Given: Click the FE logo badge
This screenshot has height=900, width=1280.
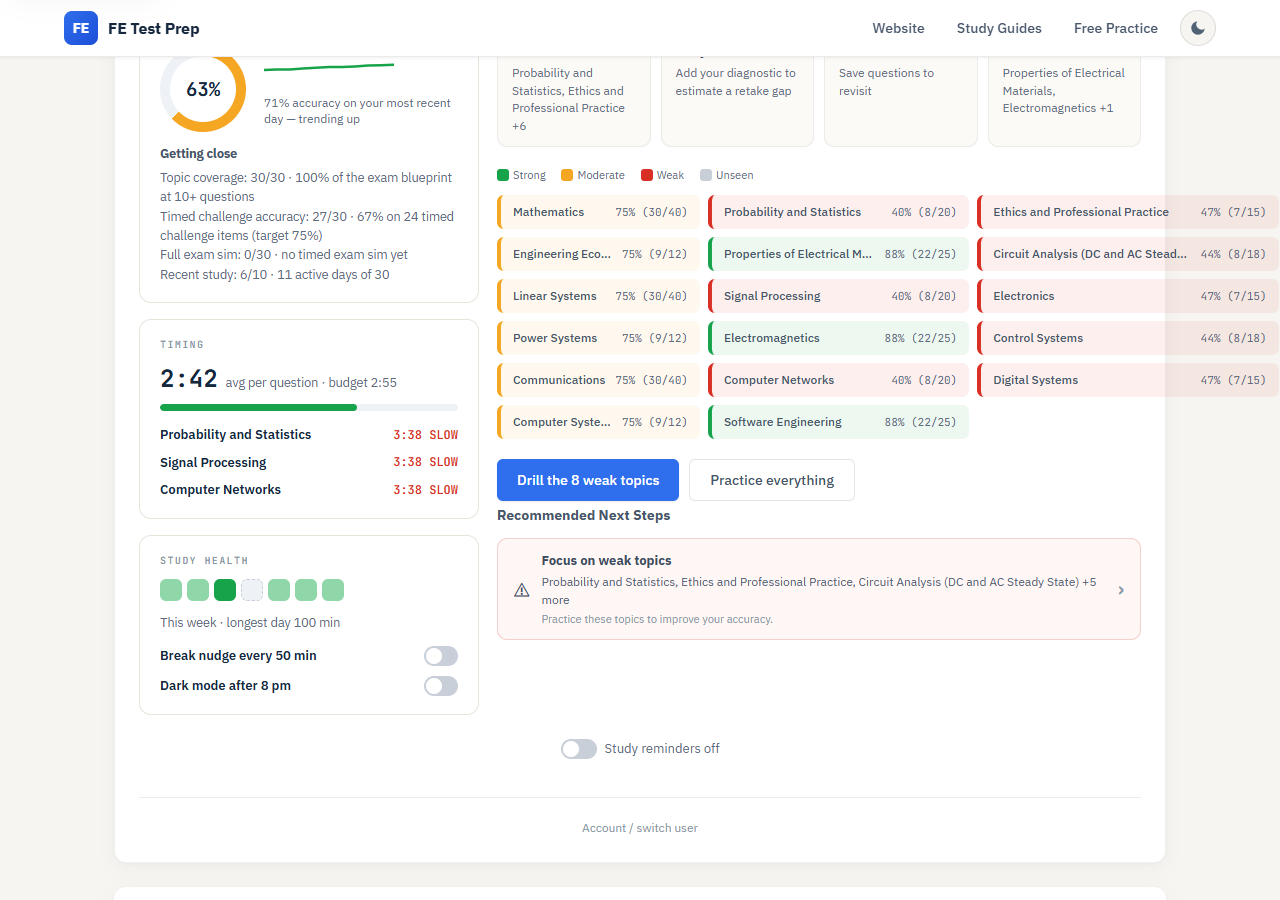Looking at the screenshot, I should click(x=81, y=28).
